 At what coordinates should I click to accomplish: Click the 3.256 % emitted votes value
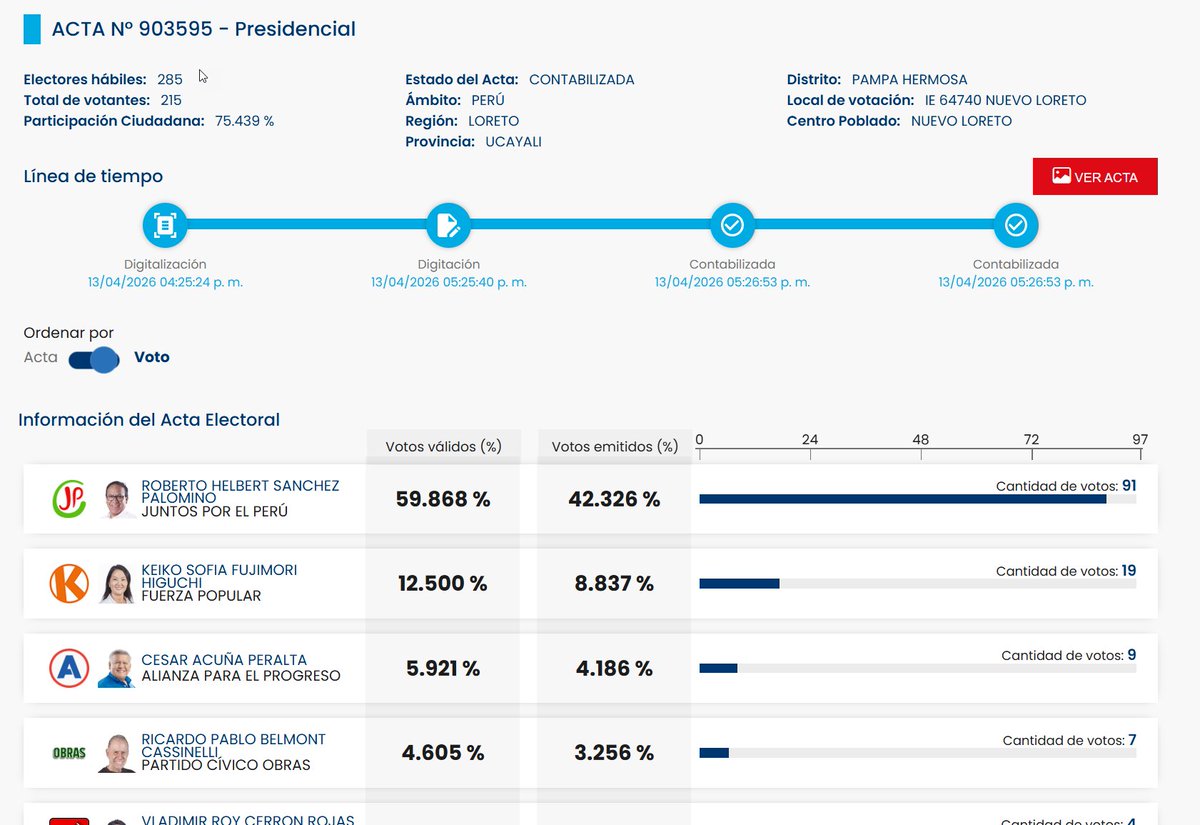click(x=614, y=753)
